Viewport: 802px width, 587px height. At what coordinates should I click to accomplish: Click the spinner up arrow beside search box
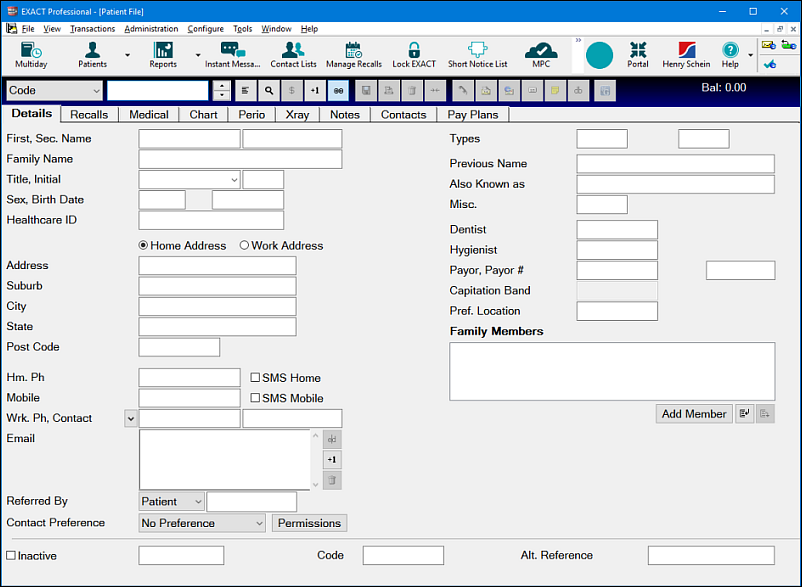point(221,86)
